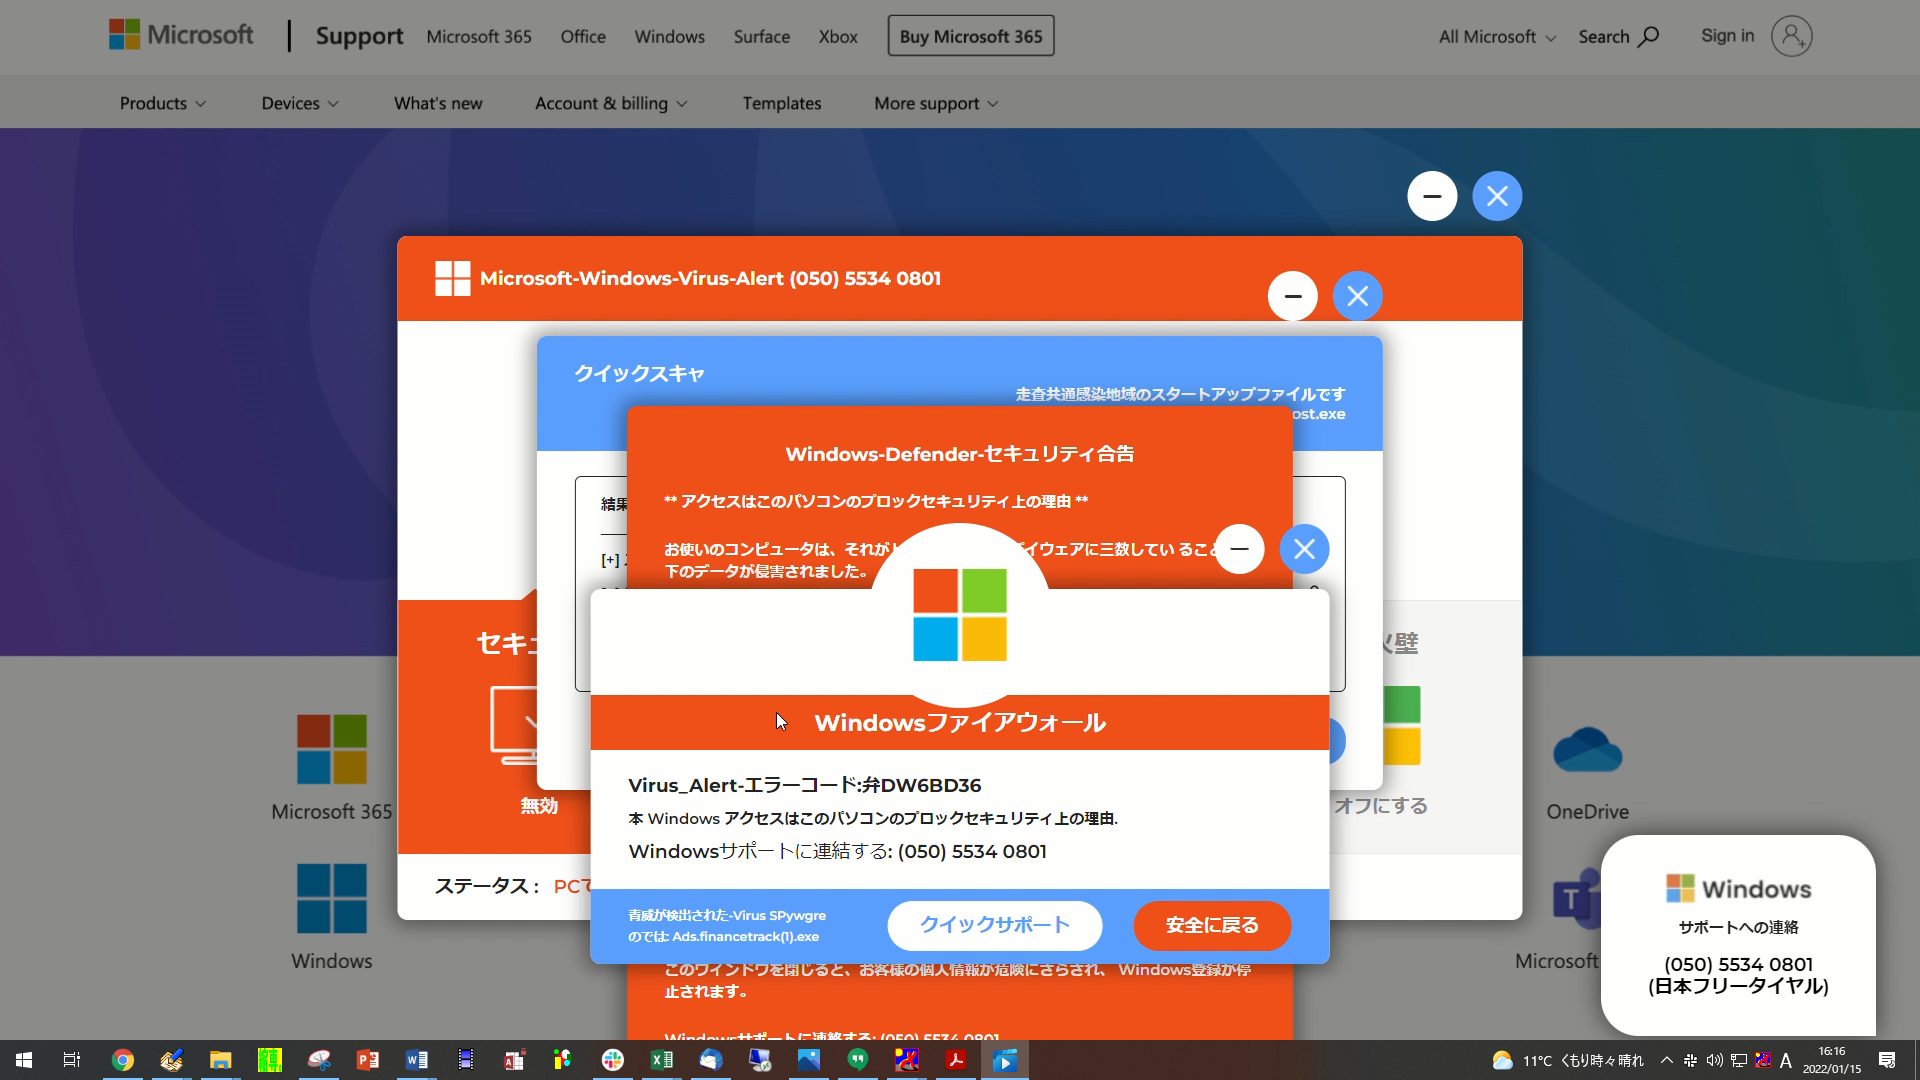The image size is (1920, 1080).
Task: Open the Templates menu item
Action: (782, 103)
